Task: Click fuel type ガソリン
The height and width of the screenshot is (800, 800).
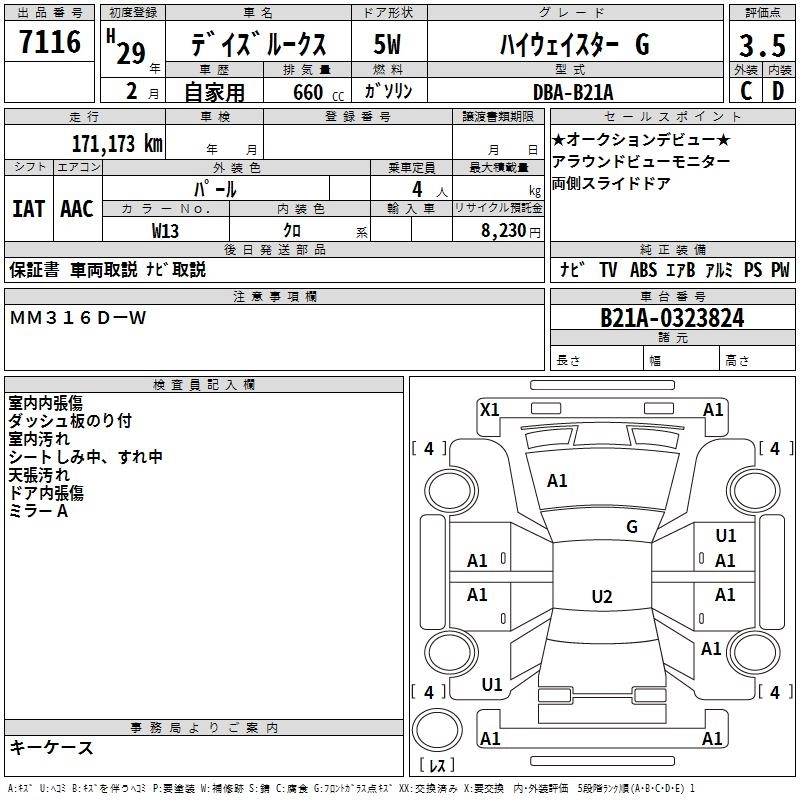Action: [388, 91]
